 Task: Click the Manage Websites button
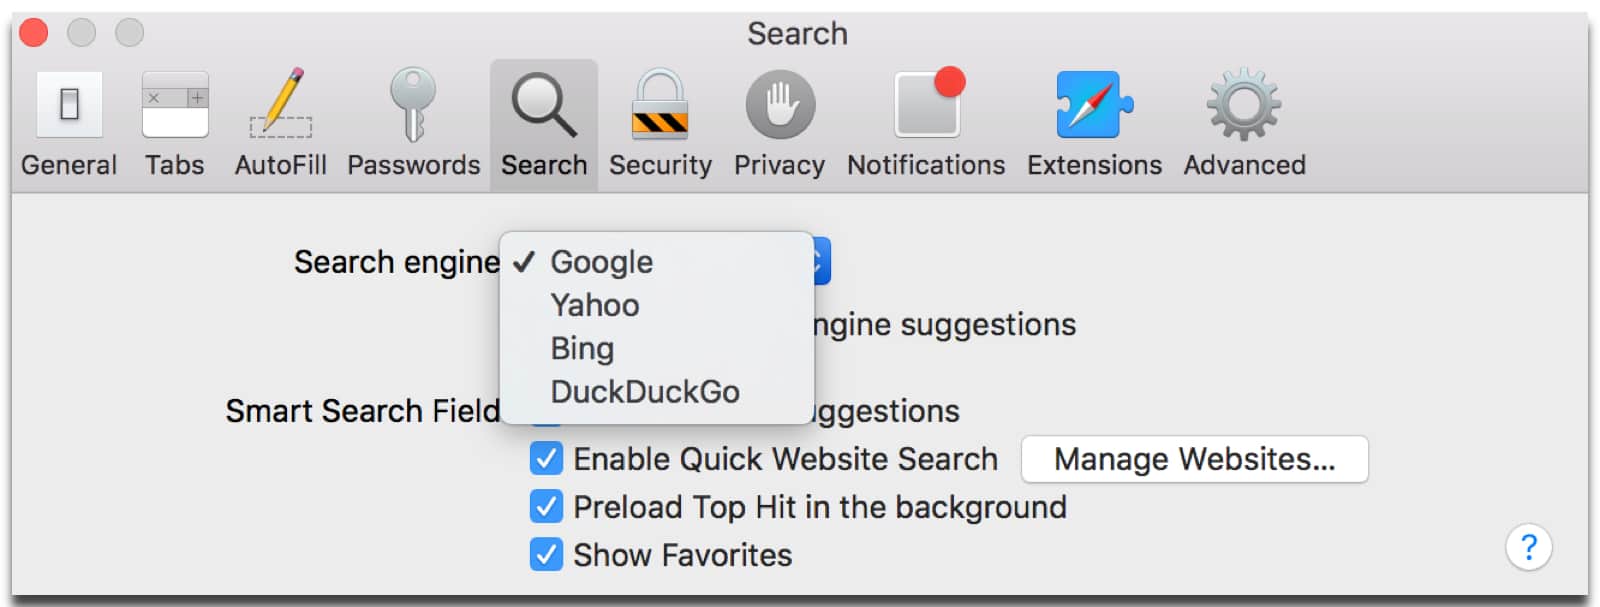tap(1194, 459)
